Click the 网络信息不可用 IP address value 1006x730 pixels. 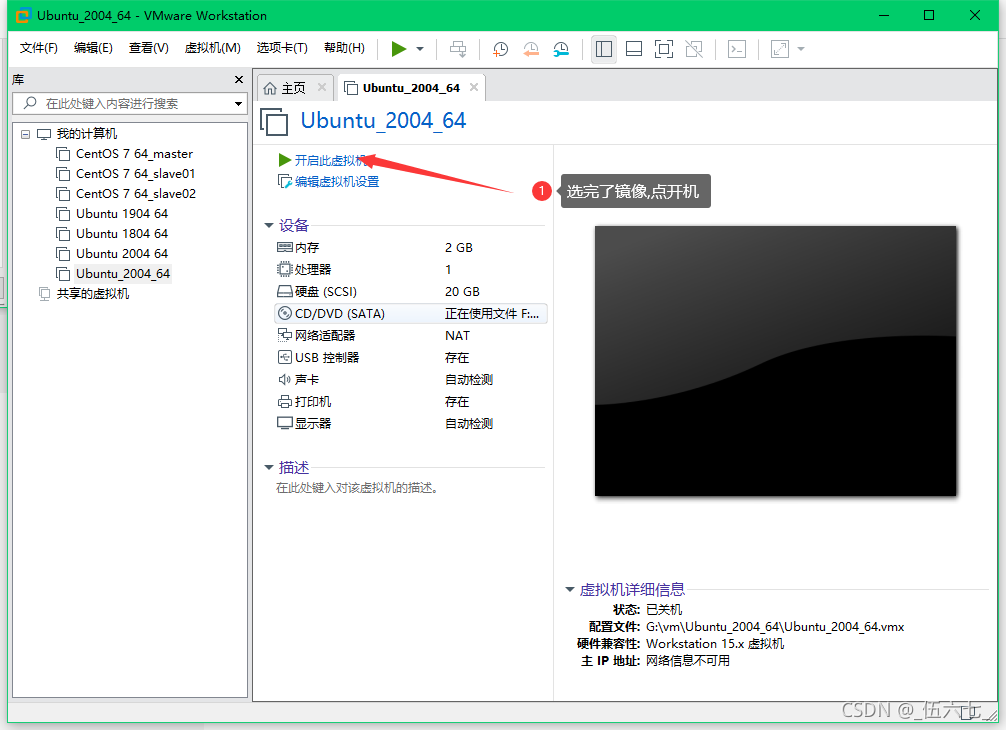(x=688, y=661)
